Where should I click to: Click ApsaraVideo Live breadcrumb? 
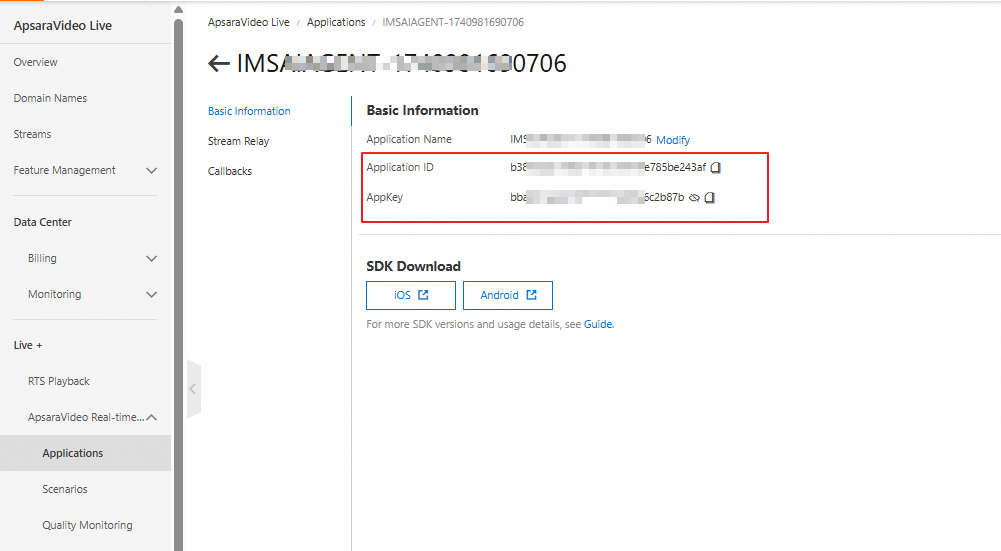[x=248, y=22]
